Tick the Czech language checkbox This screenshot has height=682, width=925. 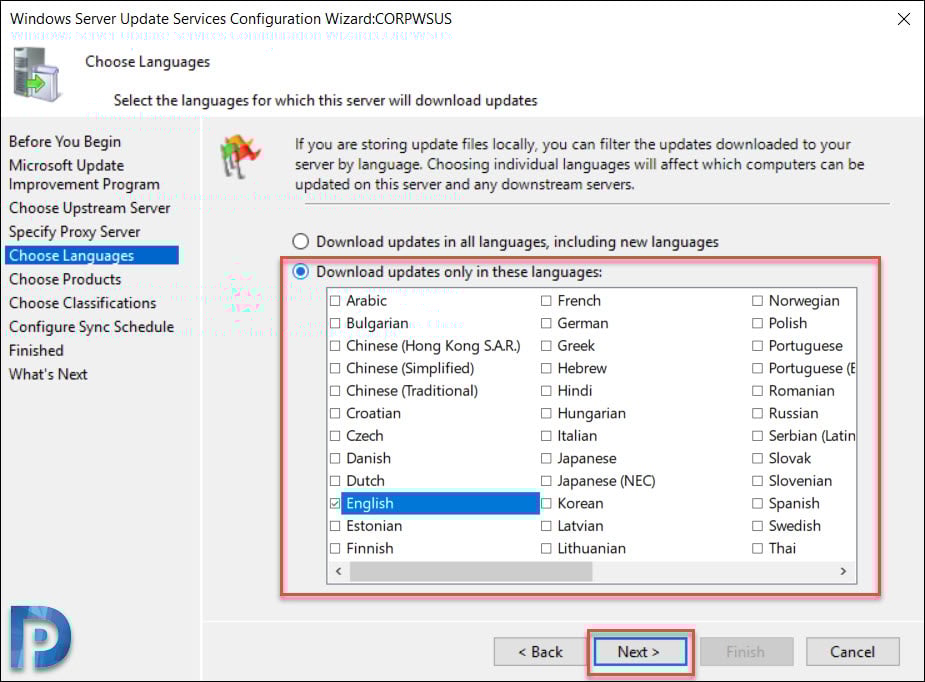pyautogui.click(x=335, y=435)
